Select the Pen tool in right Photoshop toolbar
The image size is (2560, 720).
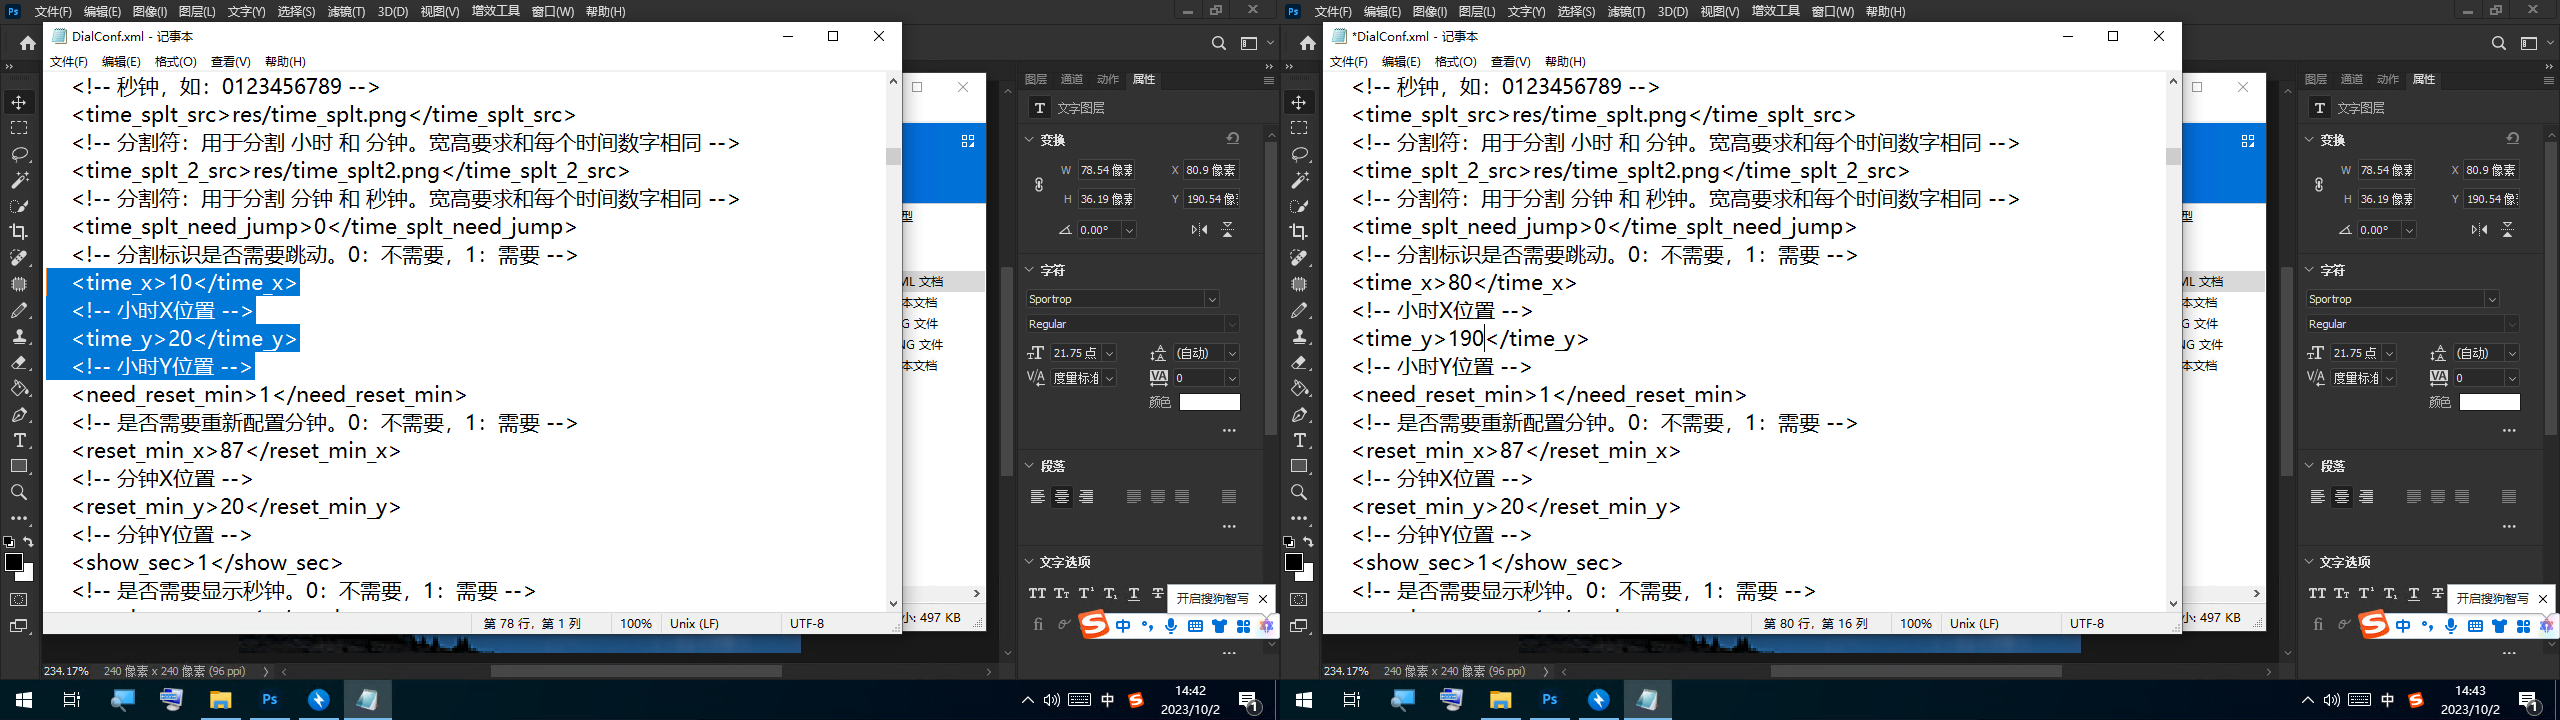pyautogui.click(x=1299, y=415)
